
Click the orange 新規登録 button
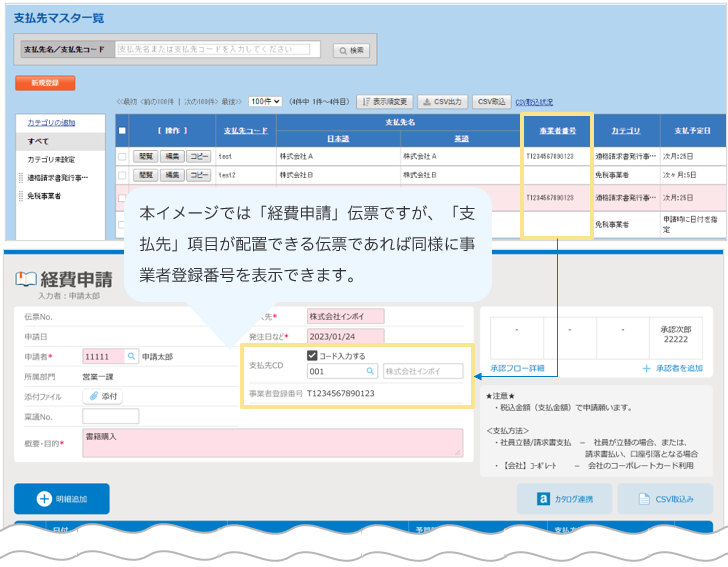45,83
